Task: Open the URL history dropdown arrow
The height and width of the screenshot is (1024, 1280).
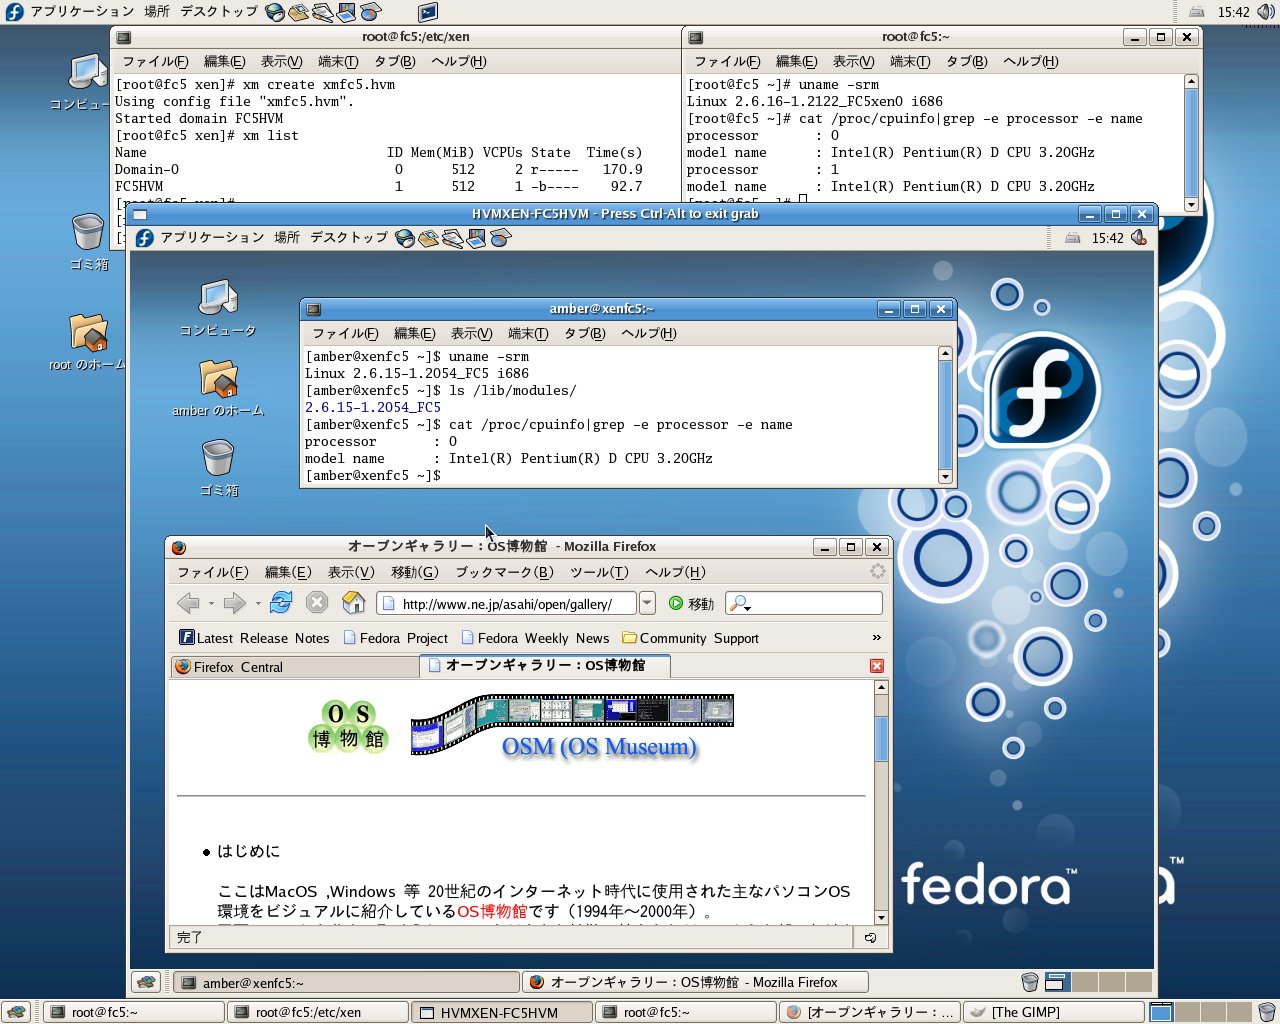Action: coord(647,603)
